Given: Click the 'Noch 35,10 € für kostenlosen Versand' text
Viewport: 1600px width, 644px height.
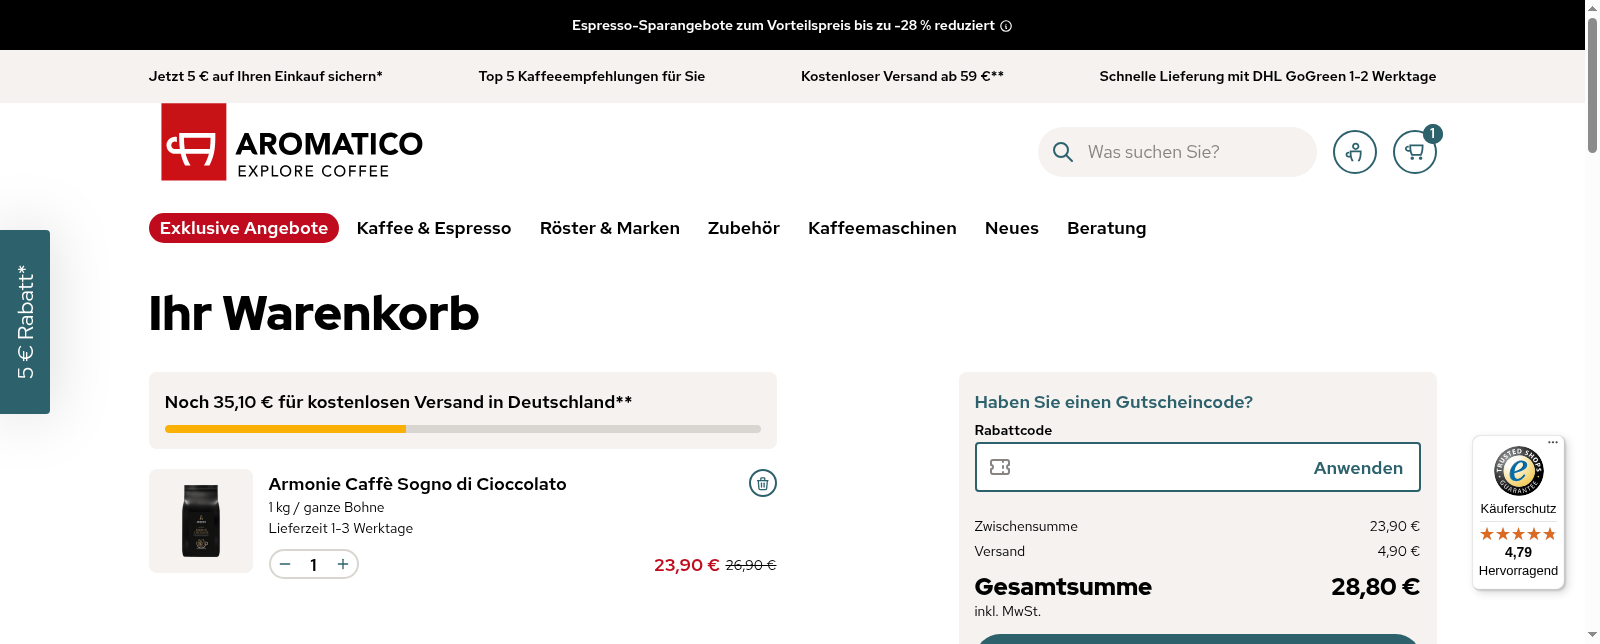Looking at the screenshot, I should (398, 402).
